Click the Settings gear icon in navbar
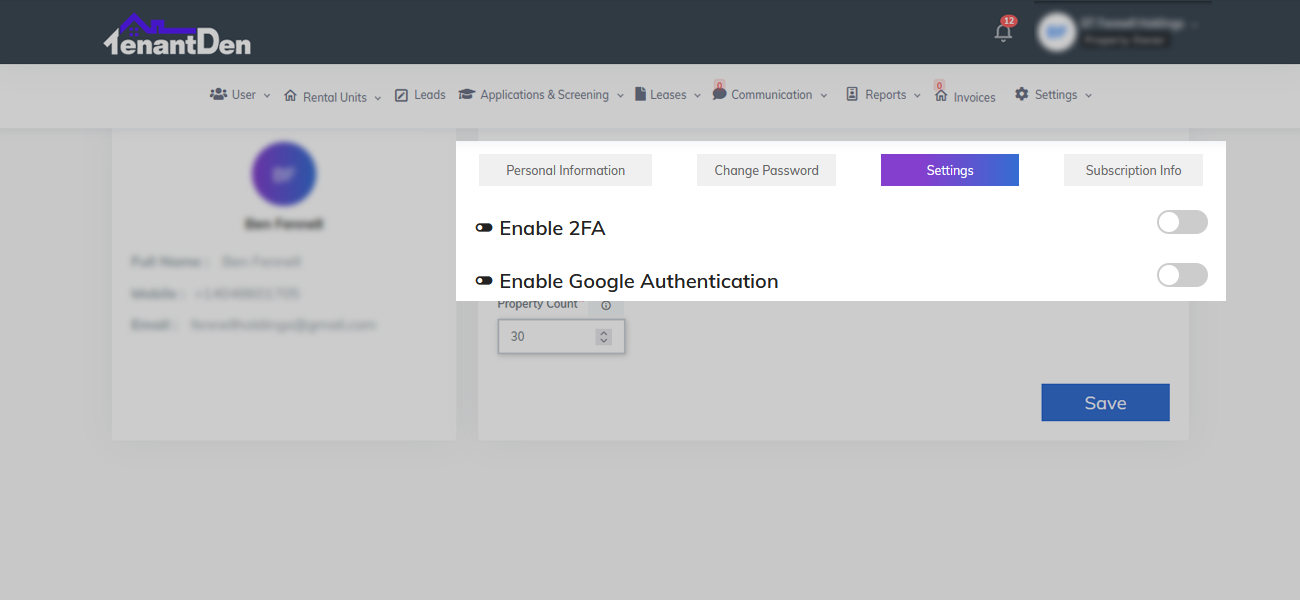The width and height of the screenshot is (1300, 600). 1021,94
